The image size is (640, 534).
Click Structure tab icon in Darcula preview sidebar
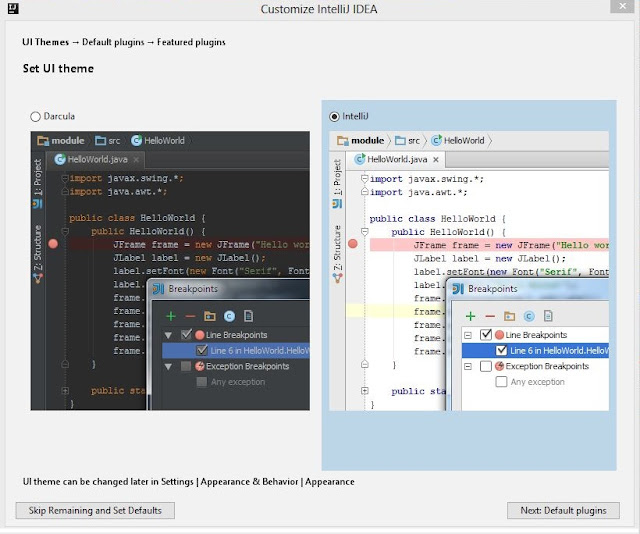[x=38, y=278]
